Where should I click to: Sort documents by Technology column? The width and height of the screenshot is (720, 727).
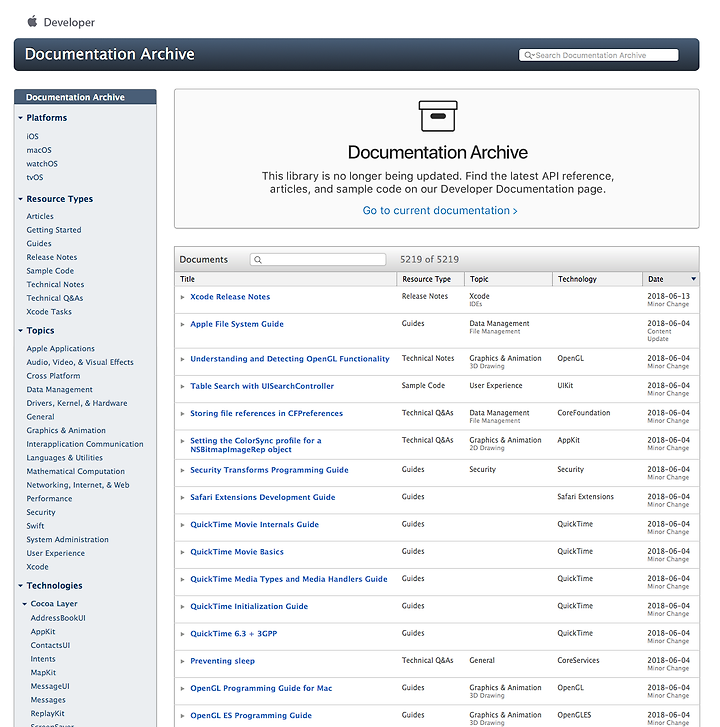[598, 279]
